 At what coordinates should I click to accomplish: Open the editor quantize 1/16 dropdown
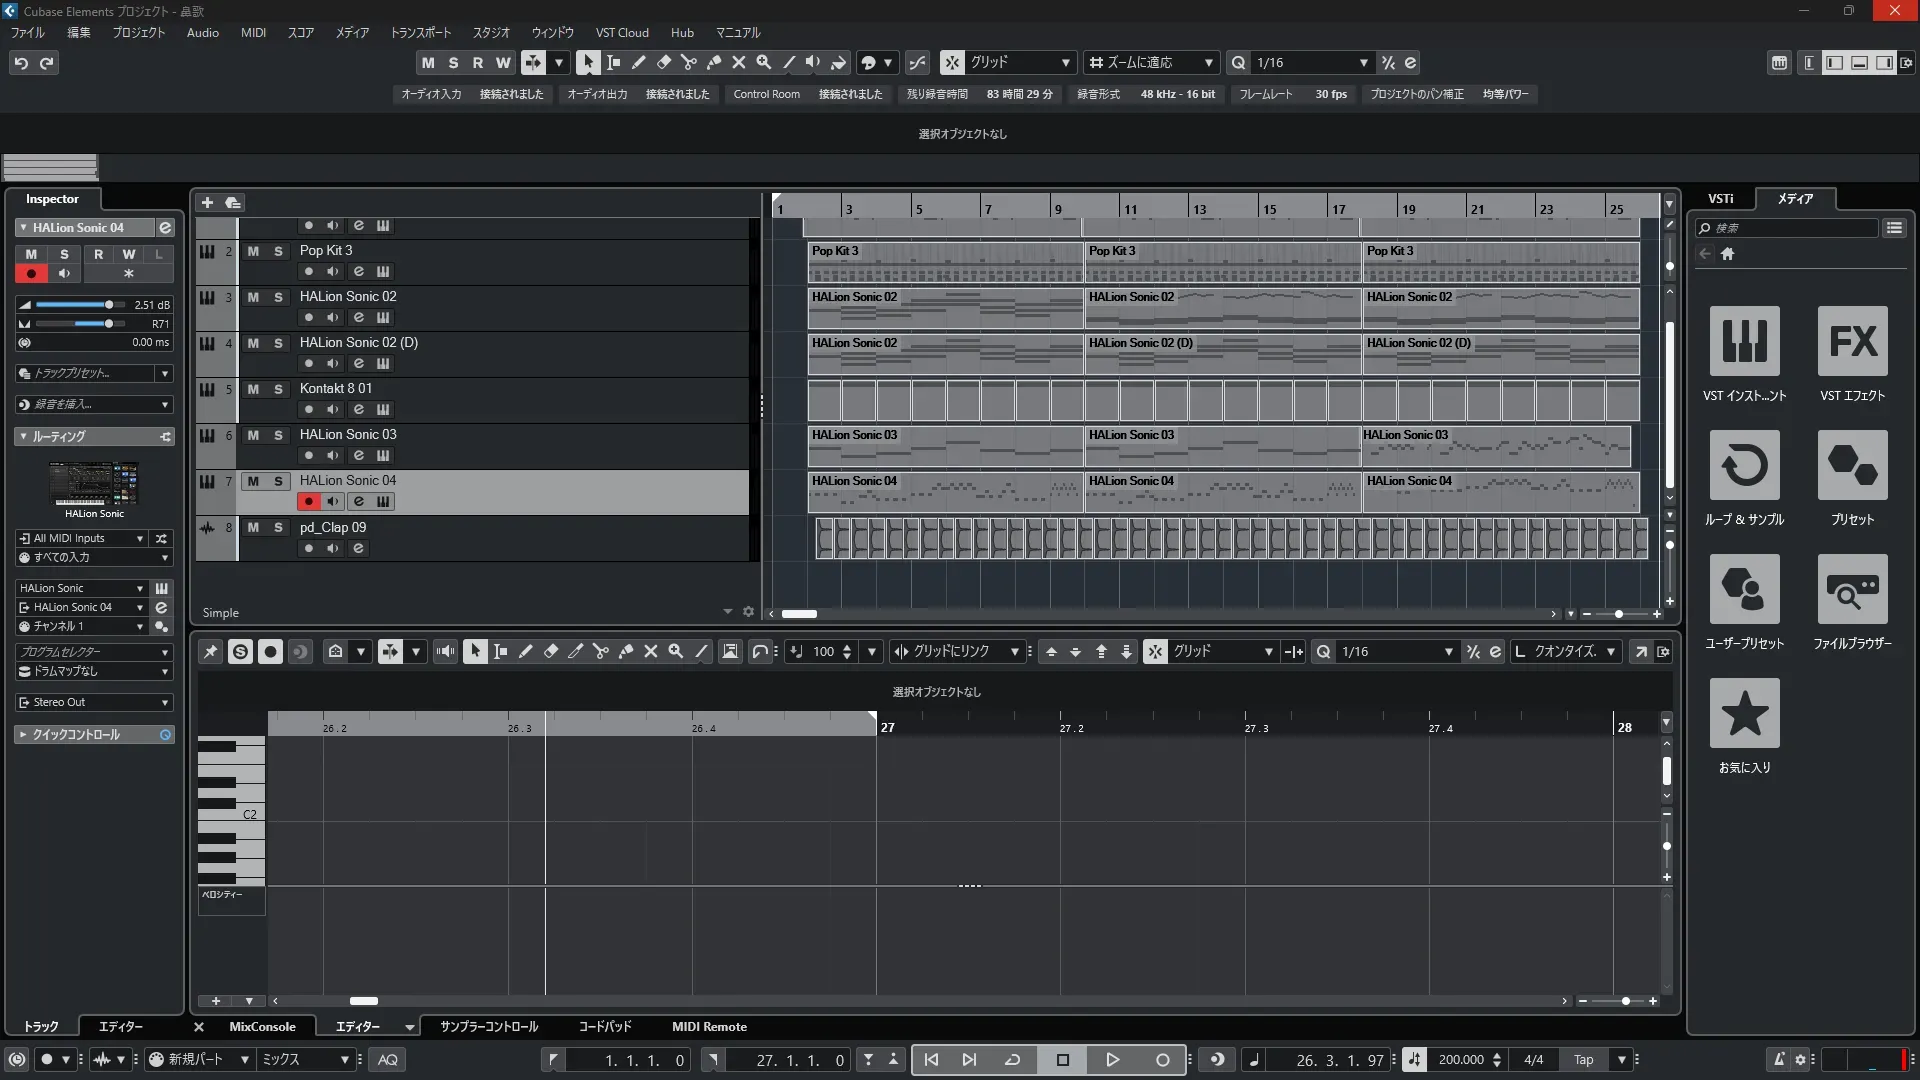click(1397, 652)
